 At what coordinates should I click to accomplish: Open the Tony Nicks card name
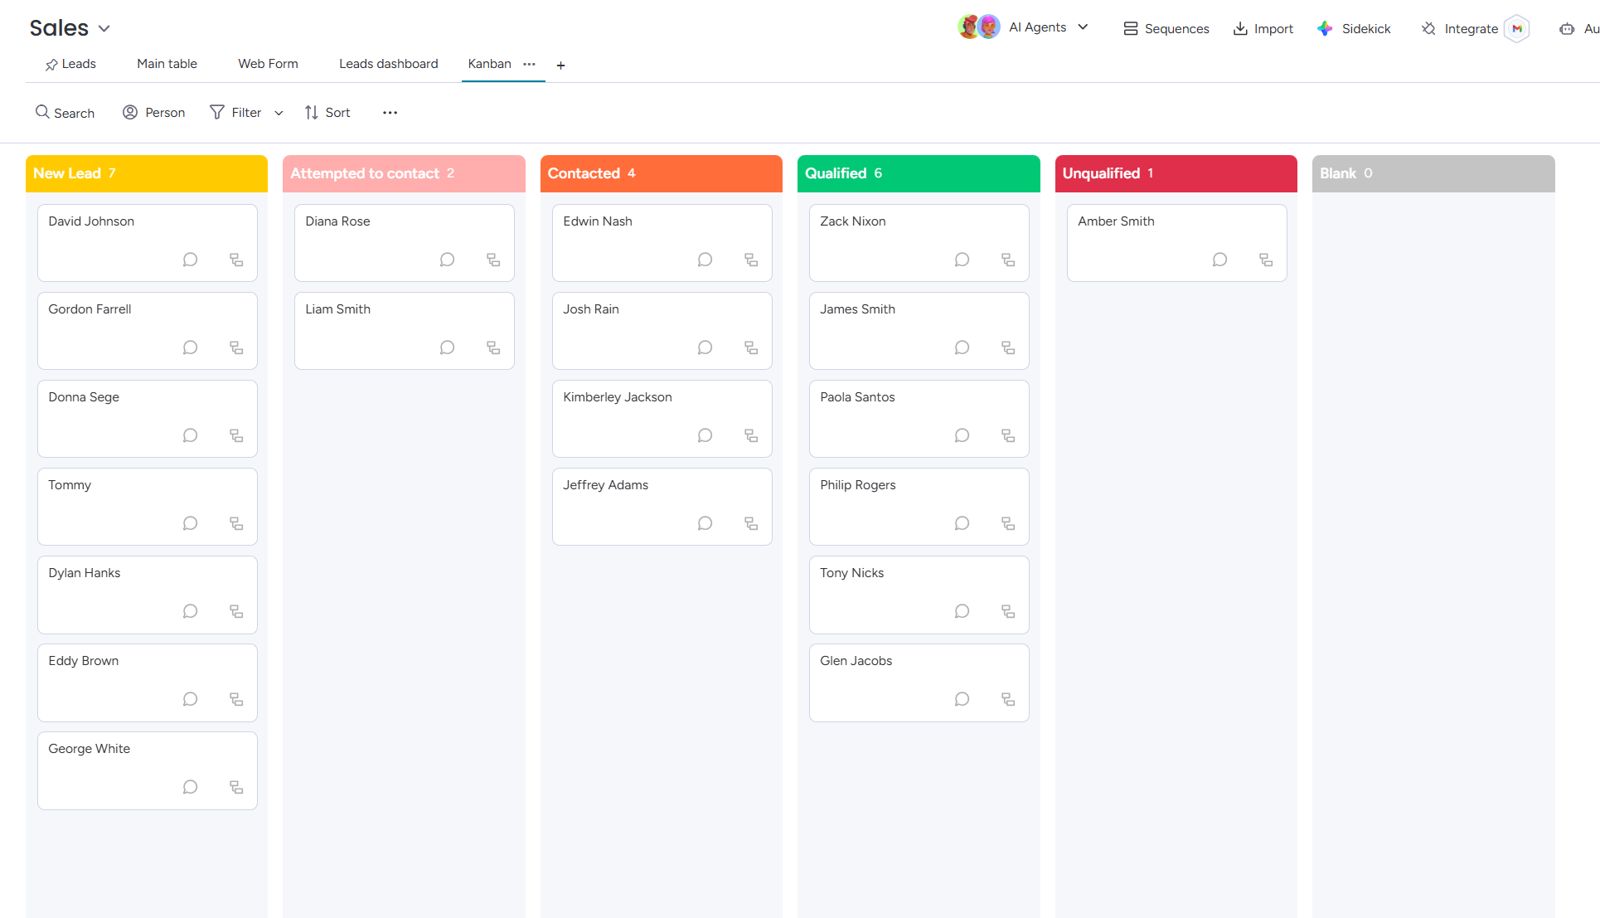click(852, 574)
